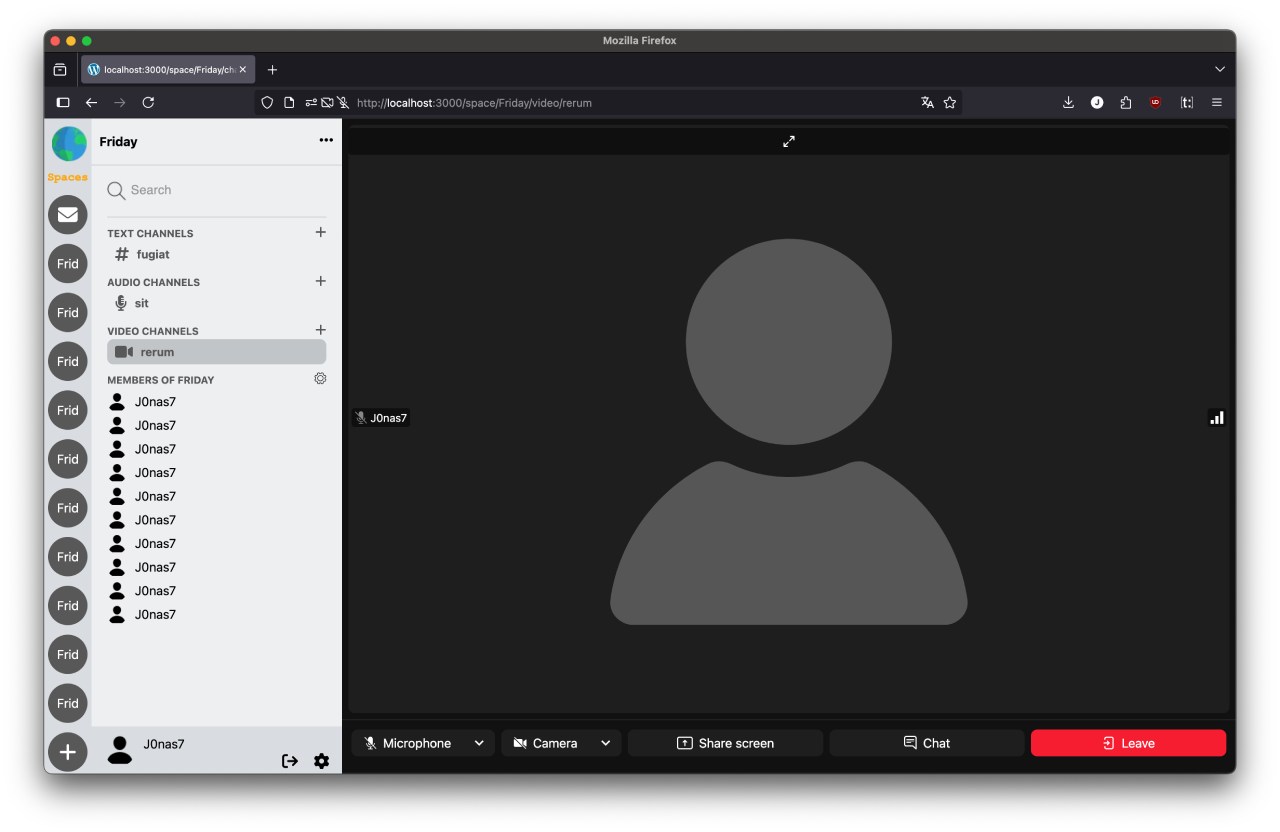Click the Share screen button
This screenshot has height=832, width=1280.
coord(725,743)
